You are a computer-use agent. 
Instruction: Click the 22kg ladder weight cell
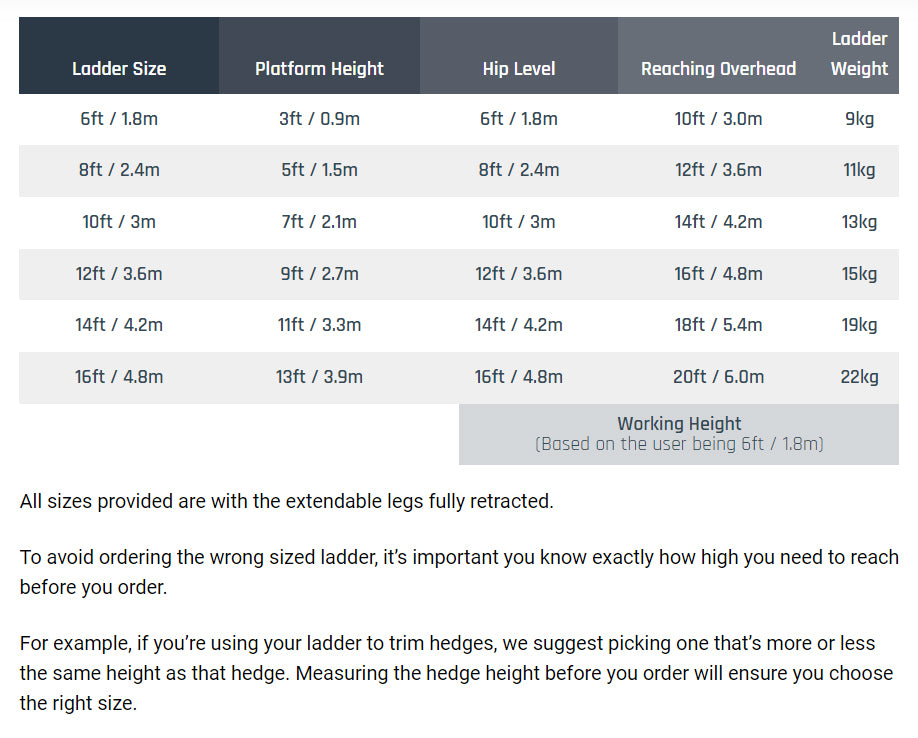(x=859, y=377)
